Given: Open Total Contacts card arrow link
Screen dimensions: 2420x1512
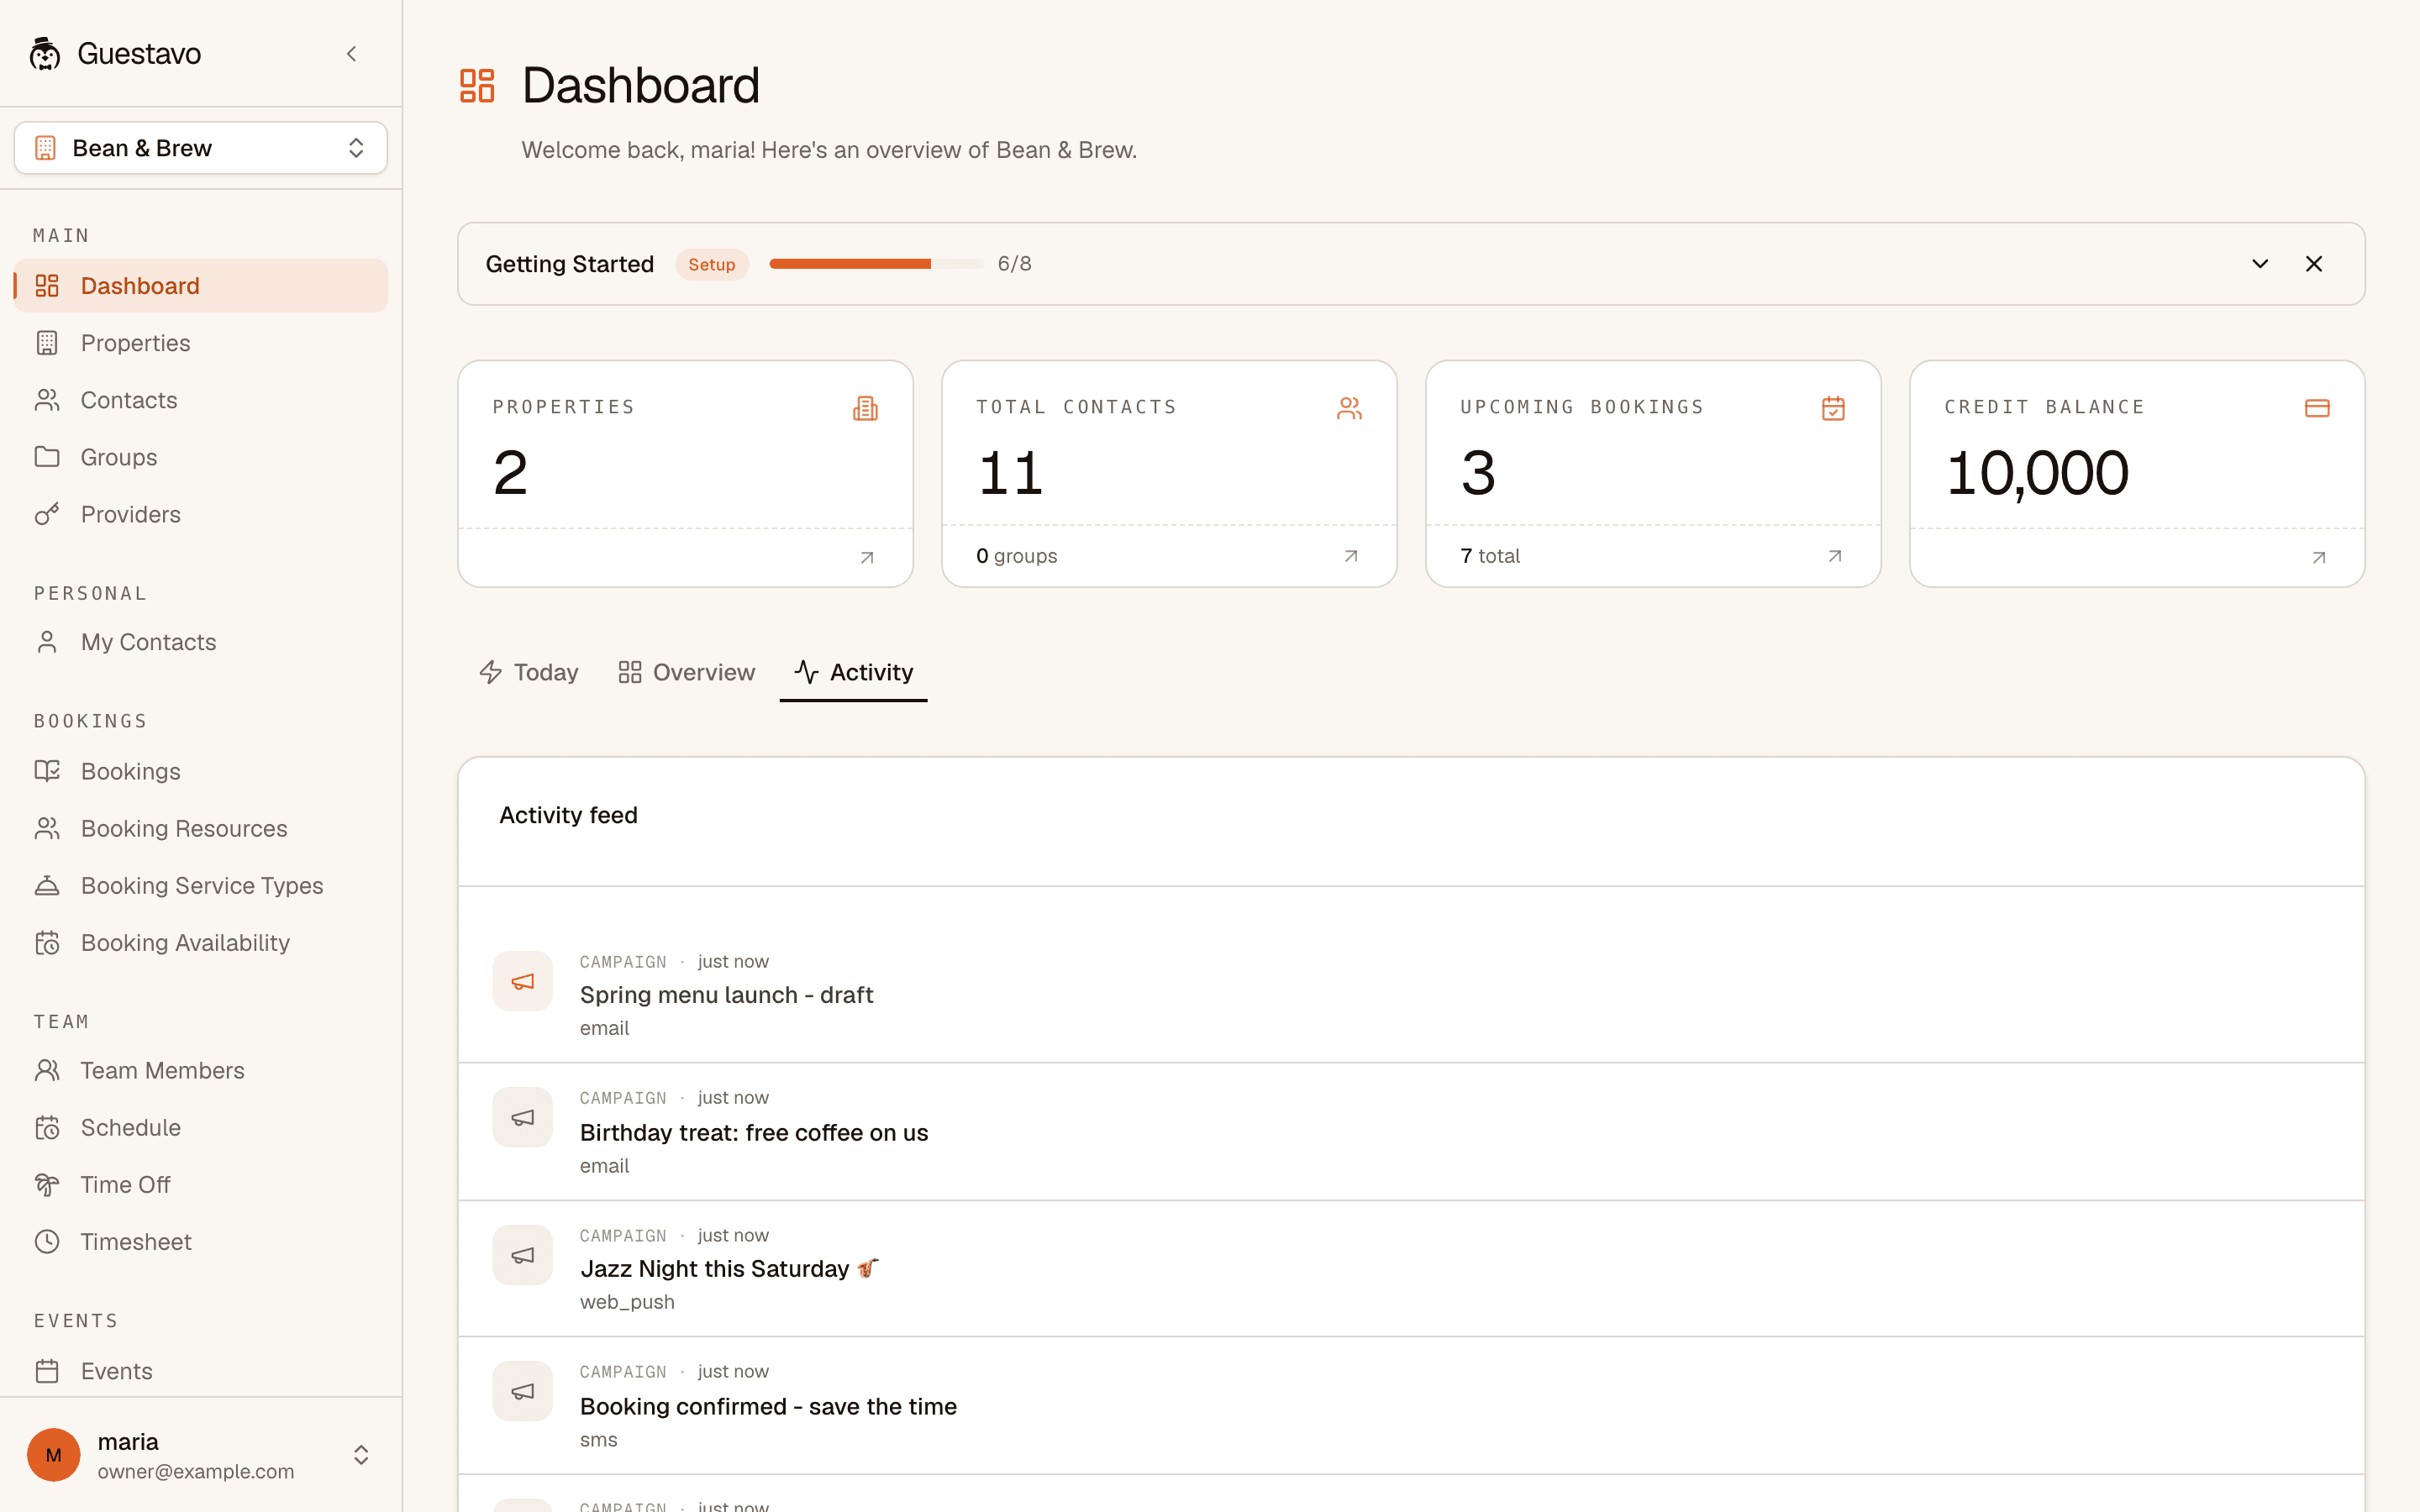Looking at the screenshot, I should tap(1351, 556).
